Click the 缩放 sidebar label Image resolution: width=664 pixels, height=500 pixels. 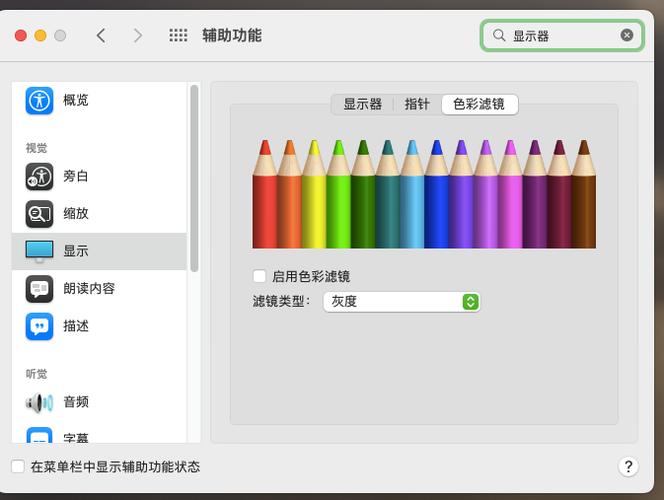click(x=76, y=213)
